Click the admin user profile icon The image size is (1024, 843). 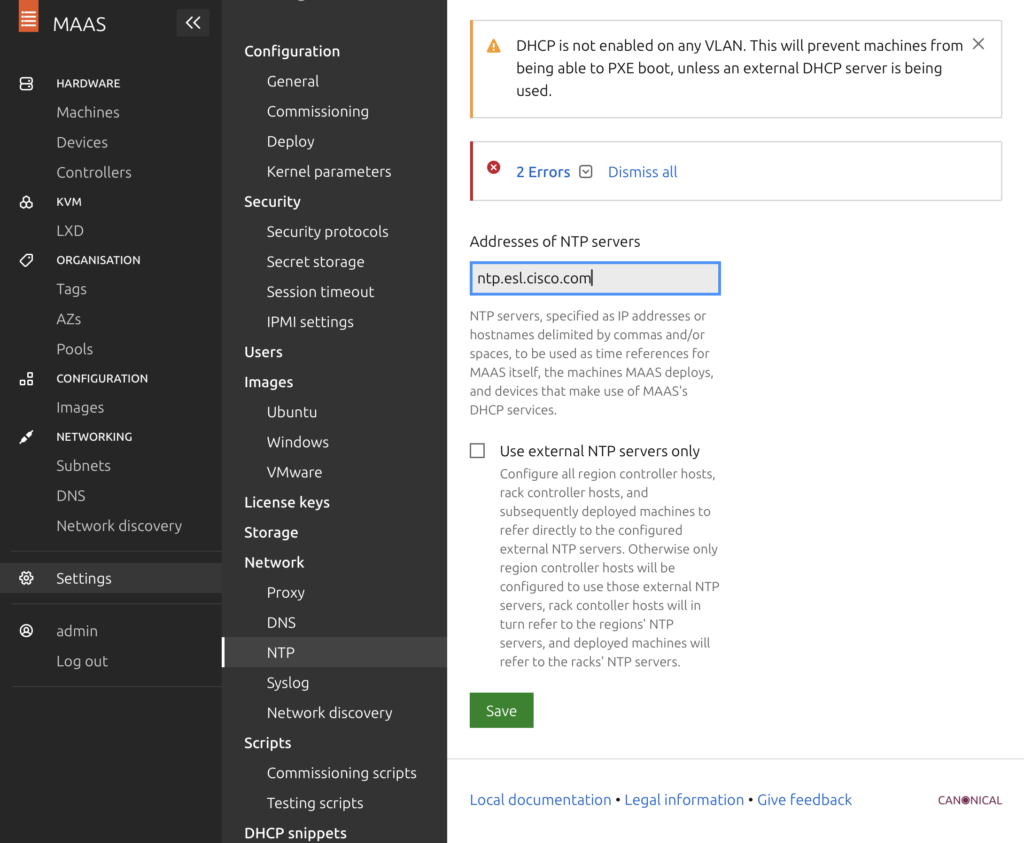[26, 631]
